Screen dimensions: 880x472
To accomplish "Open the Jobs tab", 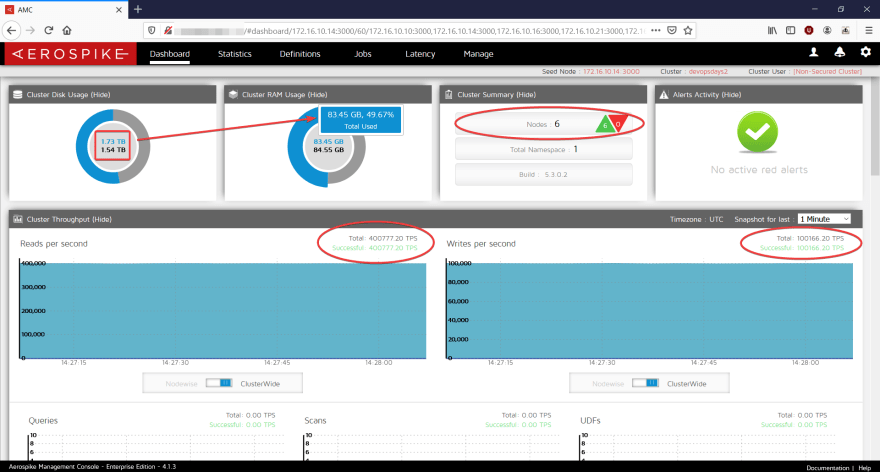I will (363, 54).
